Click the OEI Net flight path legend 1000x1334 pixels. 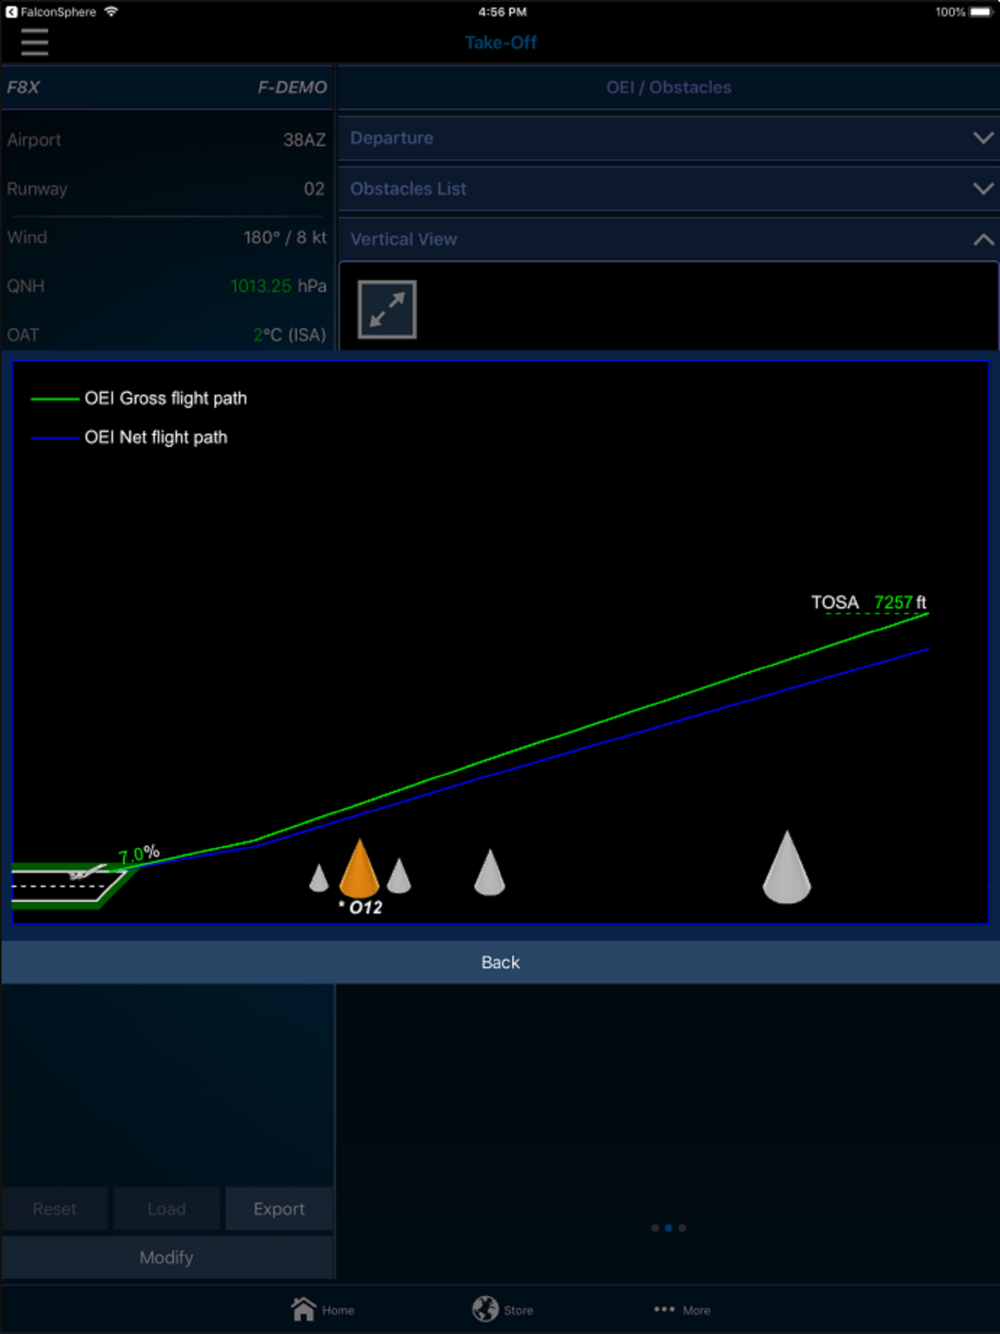(x=129, y=437)
